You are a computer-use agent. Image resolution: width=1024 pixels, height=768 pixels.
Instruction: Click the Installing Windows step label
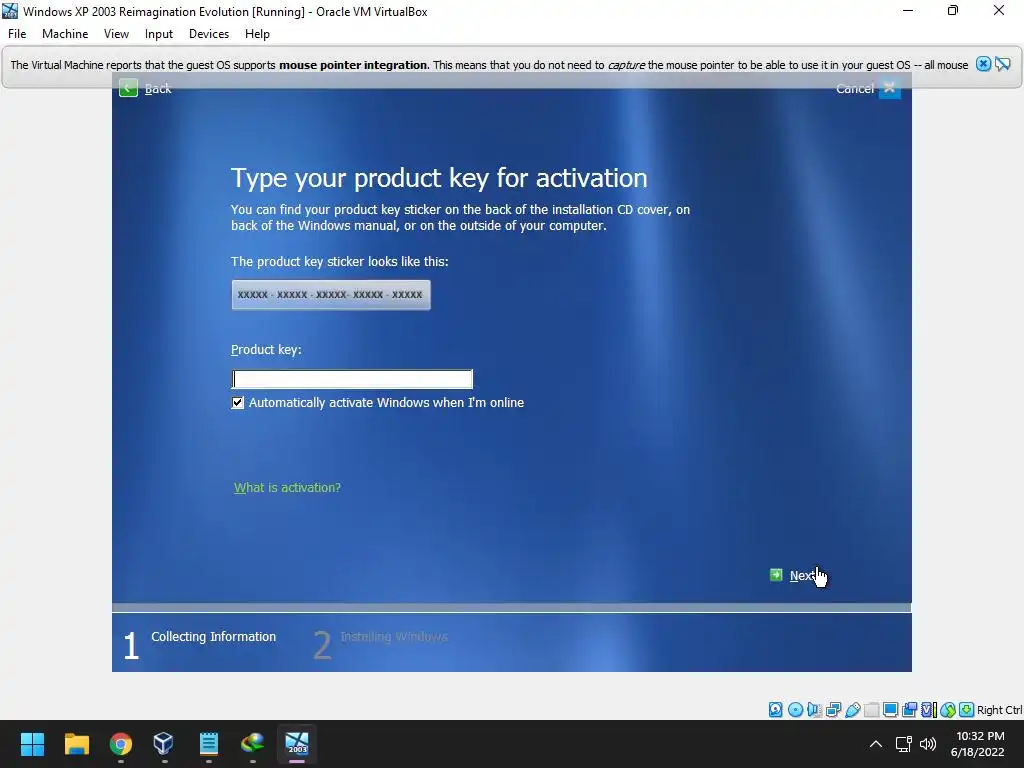click(394, 636)
